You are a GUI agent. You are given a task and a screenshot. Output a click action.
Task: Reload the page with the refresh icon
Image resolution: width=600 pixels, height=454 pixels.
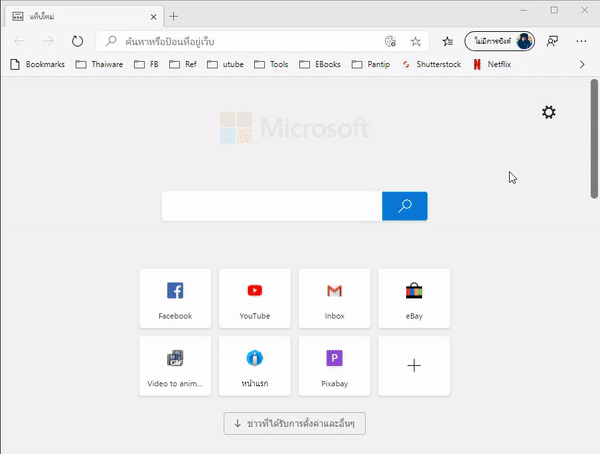(x=77, y=41)
